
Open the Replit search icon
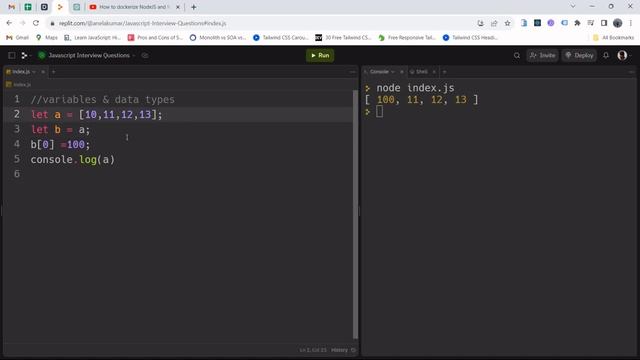517,56
